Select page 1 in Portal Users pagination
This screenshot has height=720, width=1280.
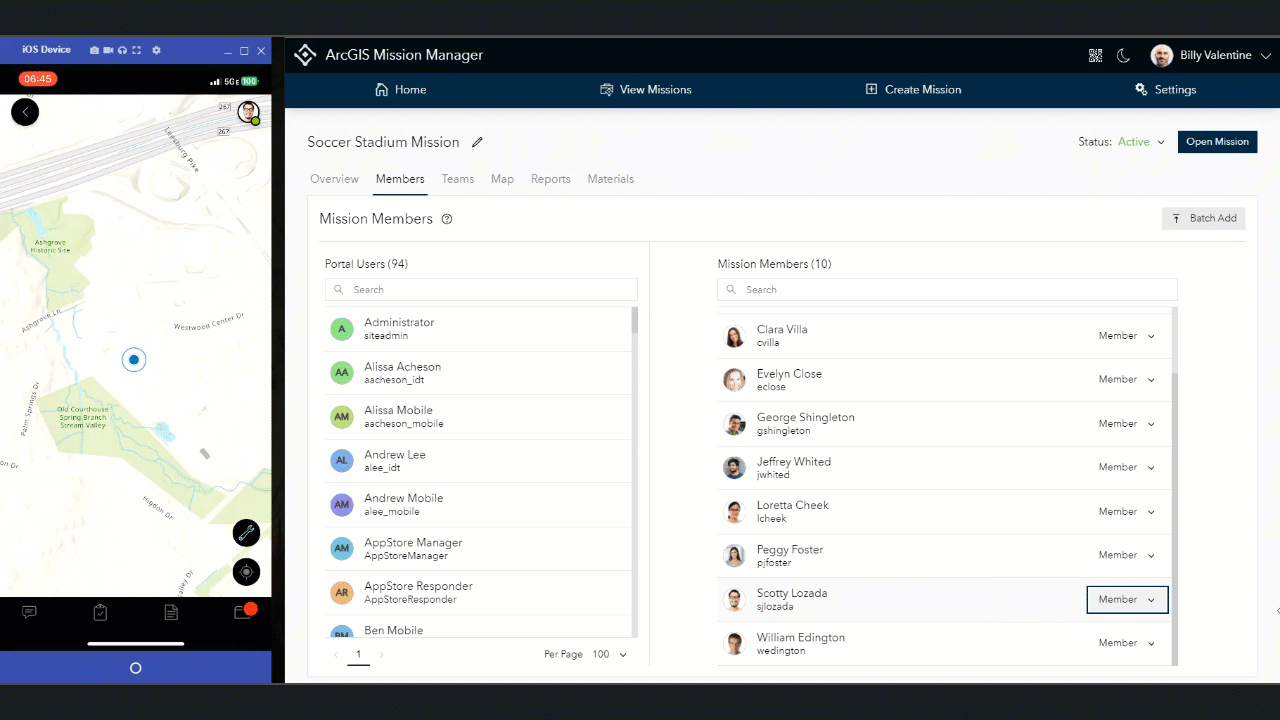tap(358, 655)
